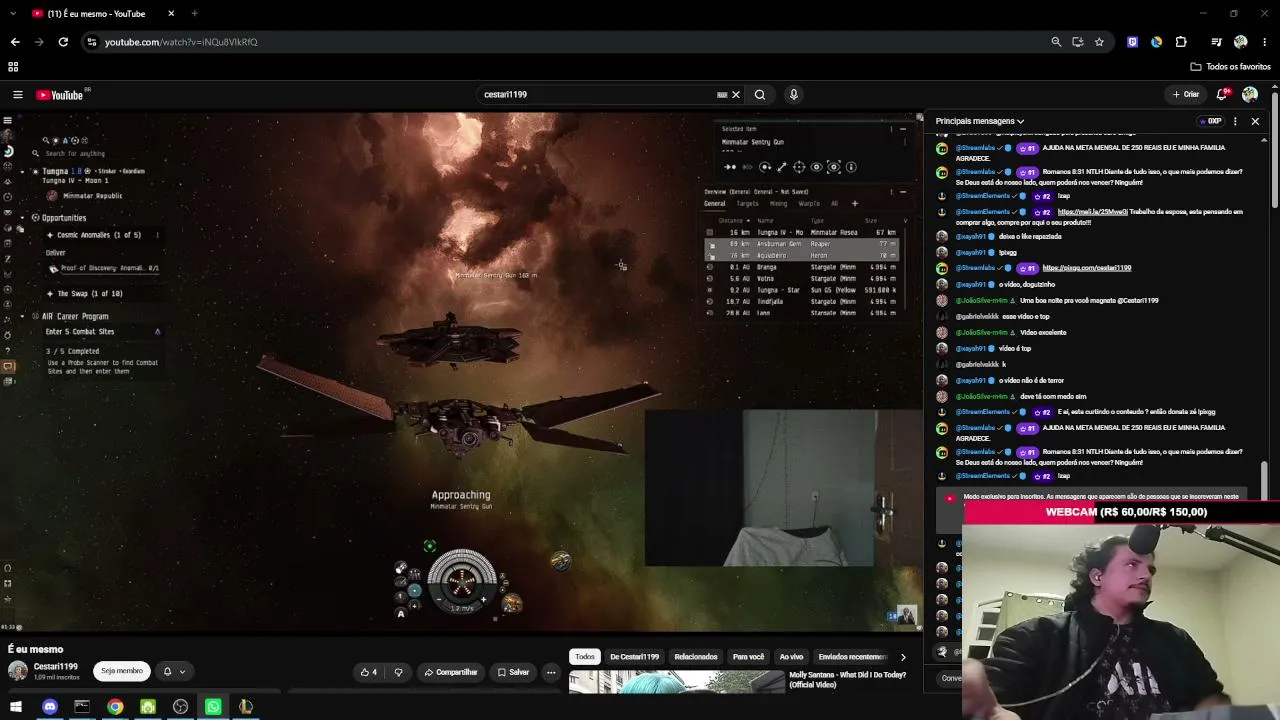Click the orbit icon in Selected Item
The image size is (1280, 720).
[x=765, y=167]
